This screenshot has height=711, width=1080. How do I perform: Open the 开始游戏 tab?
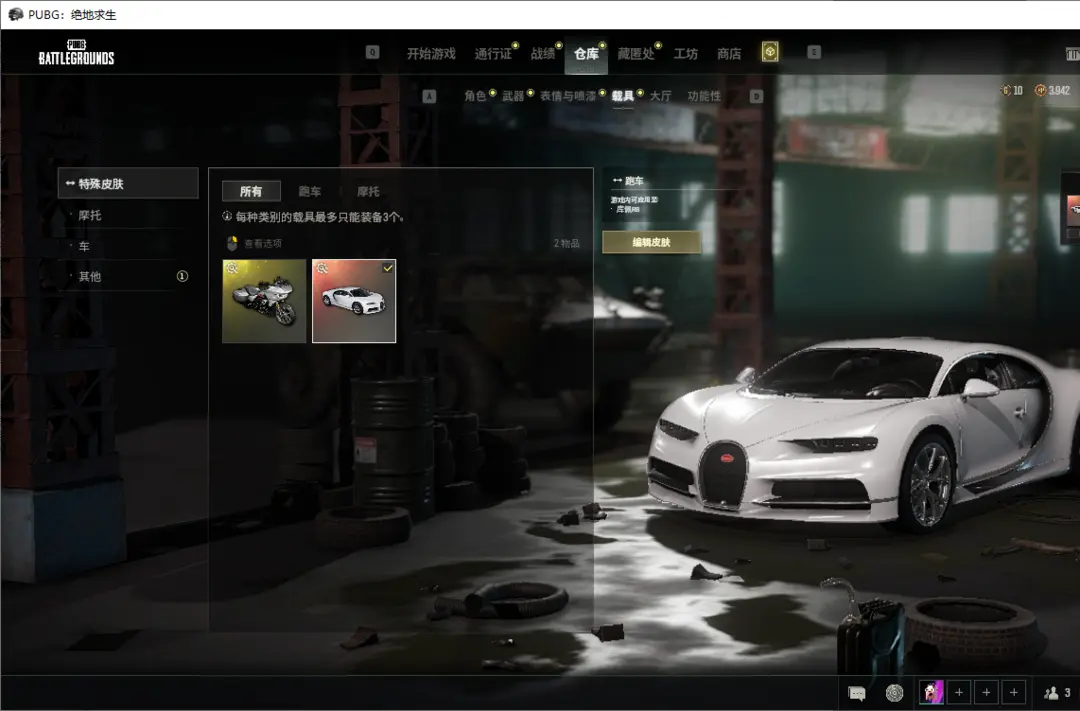[x=431, y=54]
